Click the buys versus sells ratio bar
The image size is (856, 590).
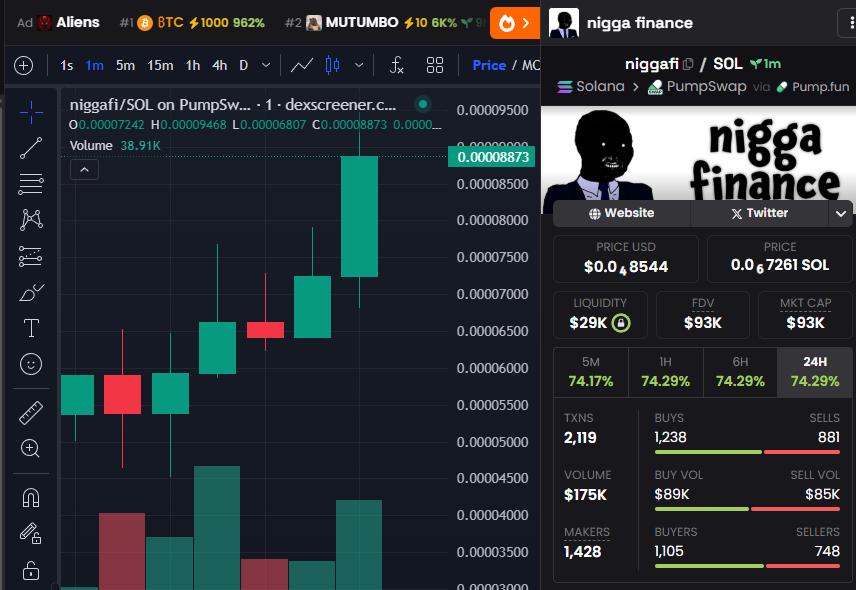747,452
